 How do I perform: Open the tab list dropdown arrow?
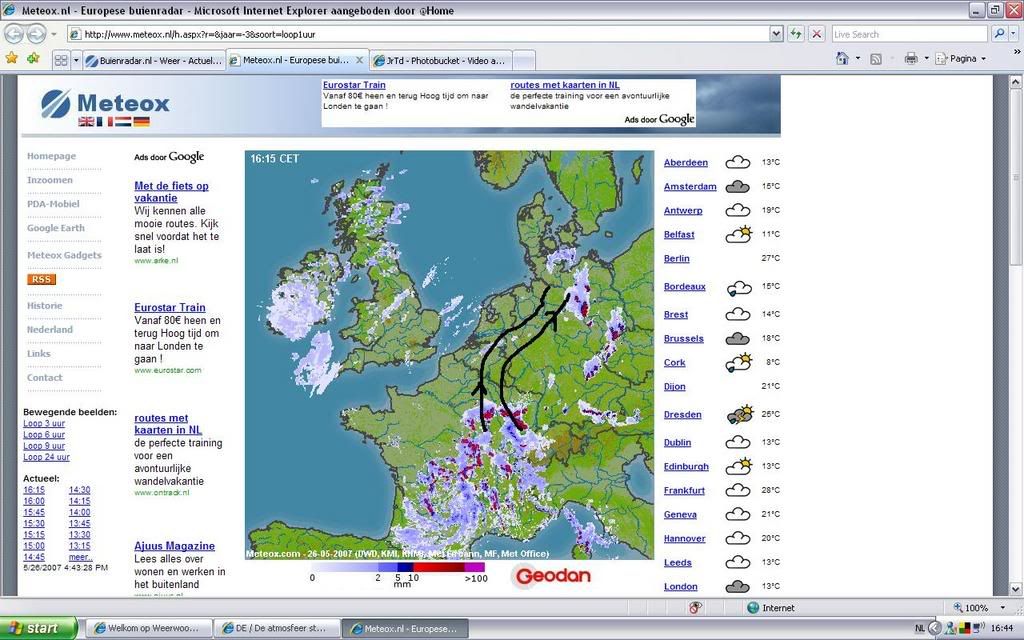coord(76,60)
